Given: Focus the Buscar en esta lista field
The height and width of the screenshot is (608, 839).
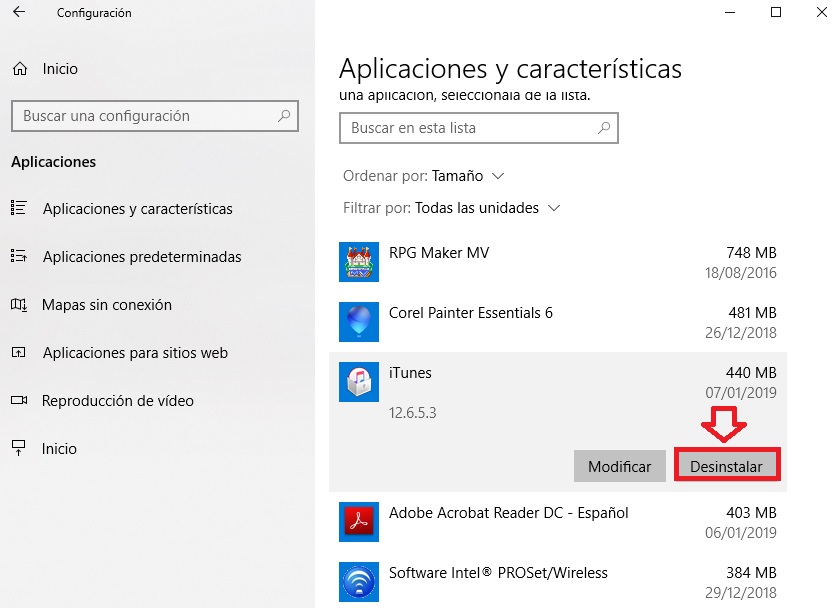Looking at the screenshot, I should pyautogui.click(x=479, y=128).
